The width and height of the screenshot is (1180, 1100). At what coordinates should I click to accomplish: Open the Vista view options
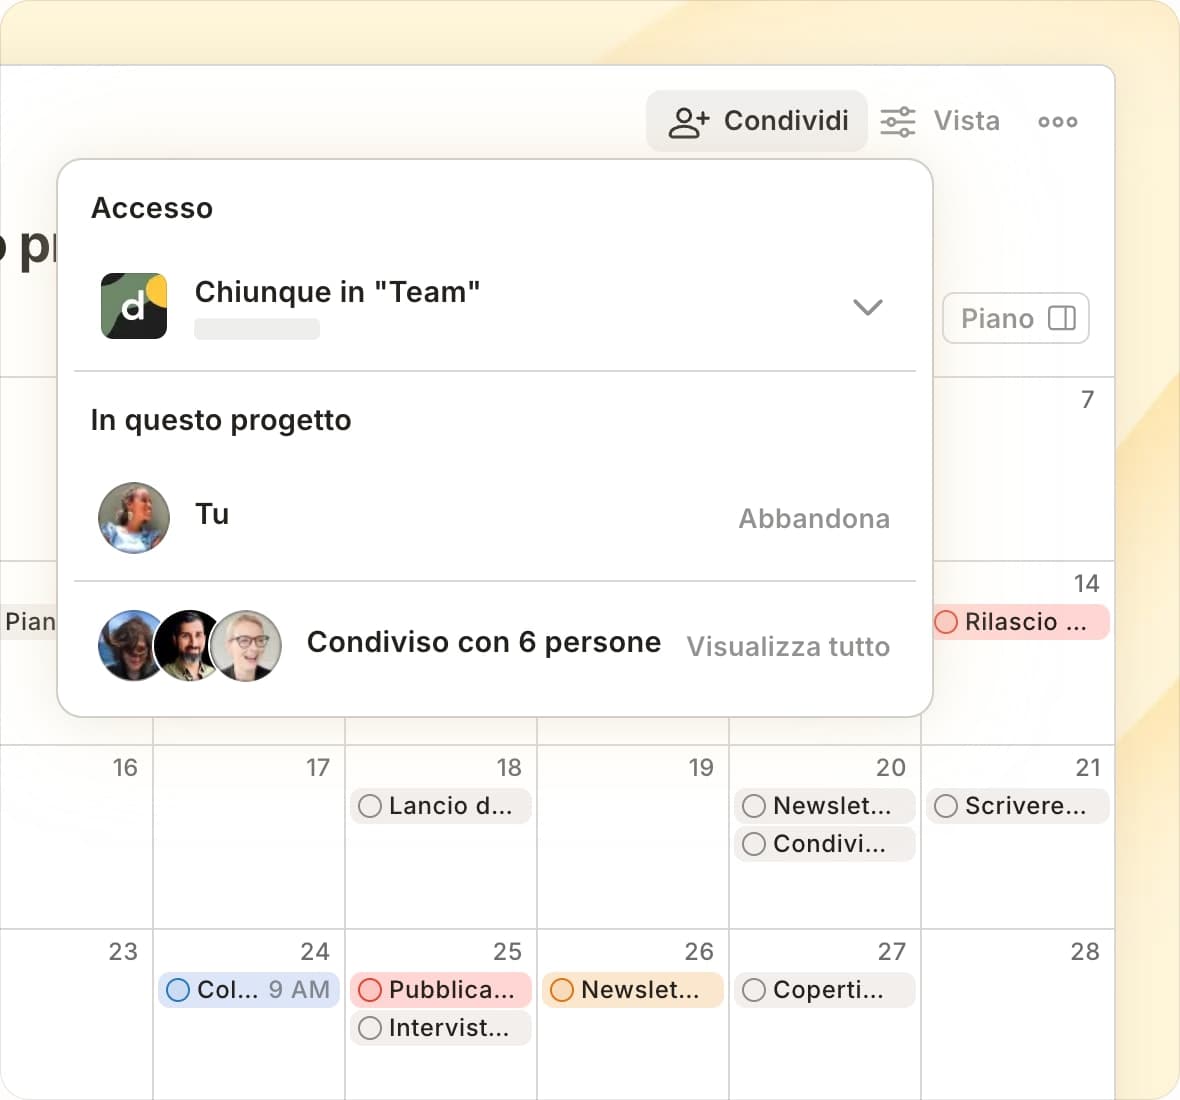pos(940,121)
